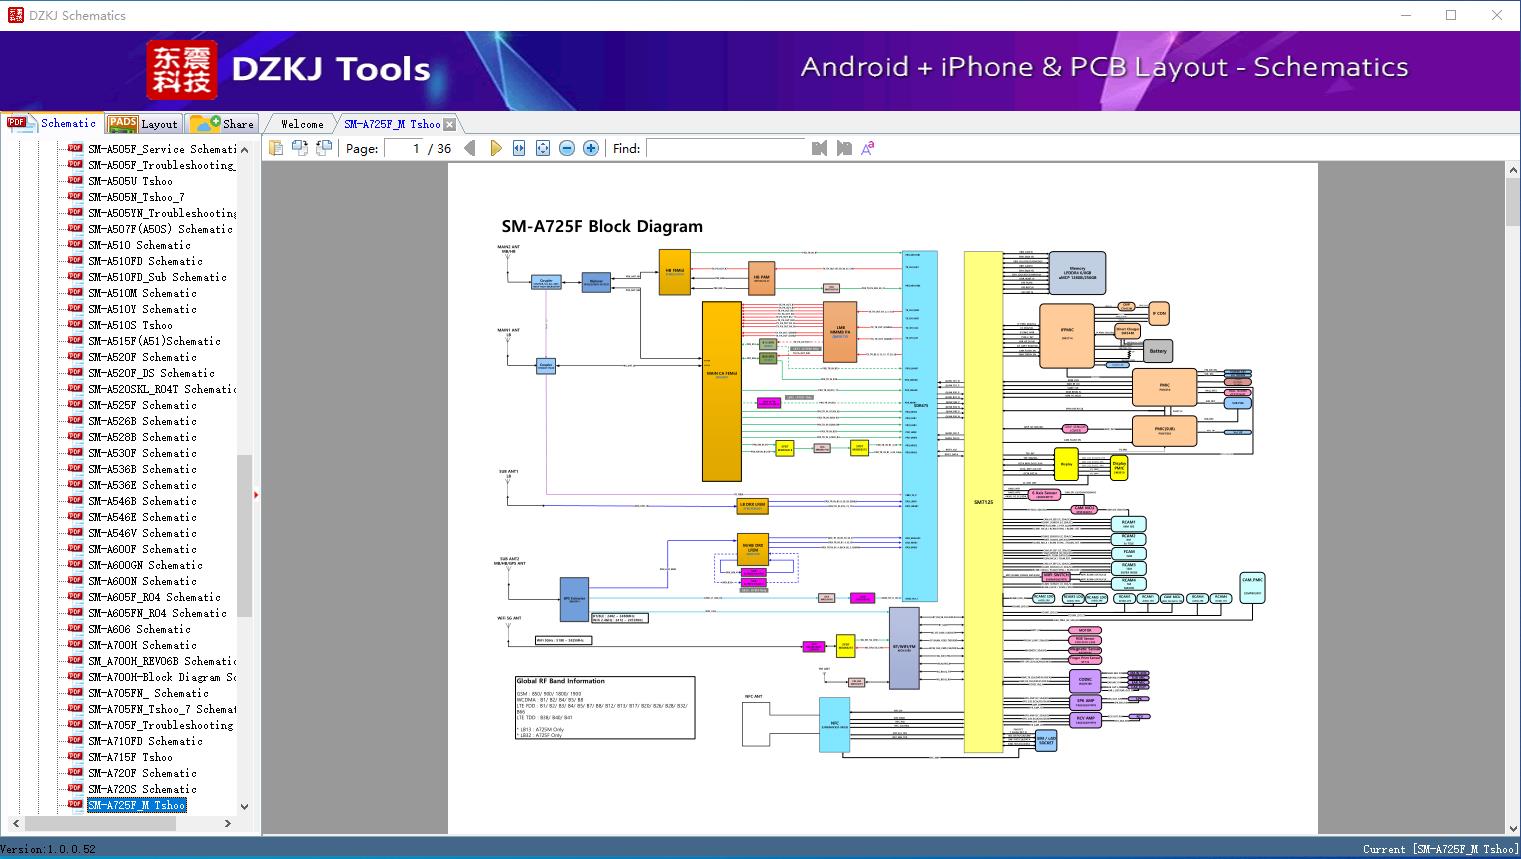Image resolution: width=1521 pixels, height=859 pixels.
Task: Open SM-A505F_Service Schematic in the tree
Action: [162, 149]
